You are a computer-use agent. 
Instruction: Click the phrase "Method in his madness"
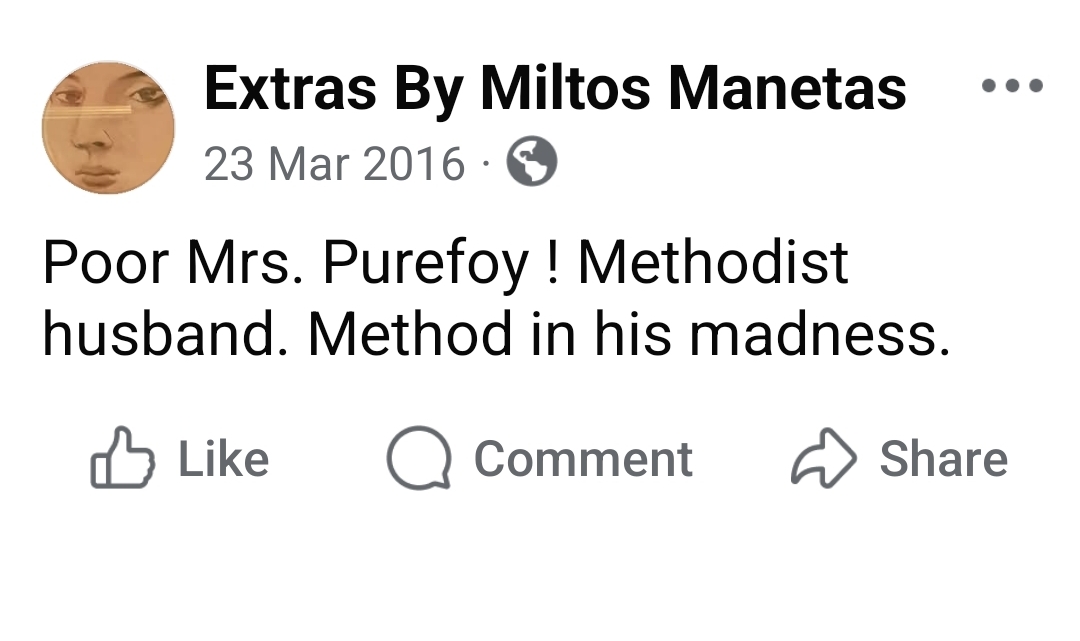click(x=627, y=335)
